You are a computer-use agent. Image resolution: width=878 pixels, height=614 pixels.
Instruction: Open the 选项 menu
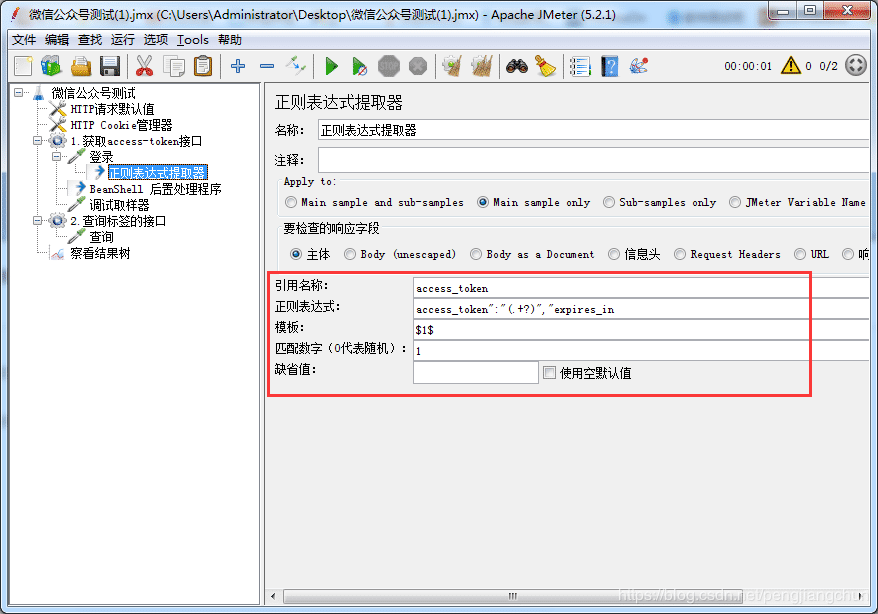156,40
